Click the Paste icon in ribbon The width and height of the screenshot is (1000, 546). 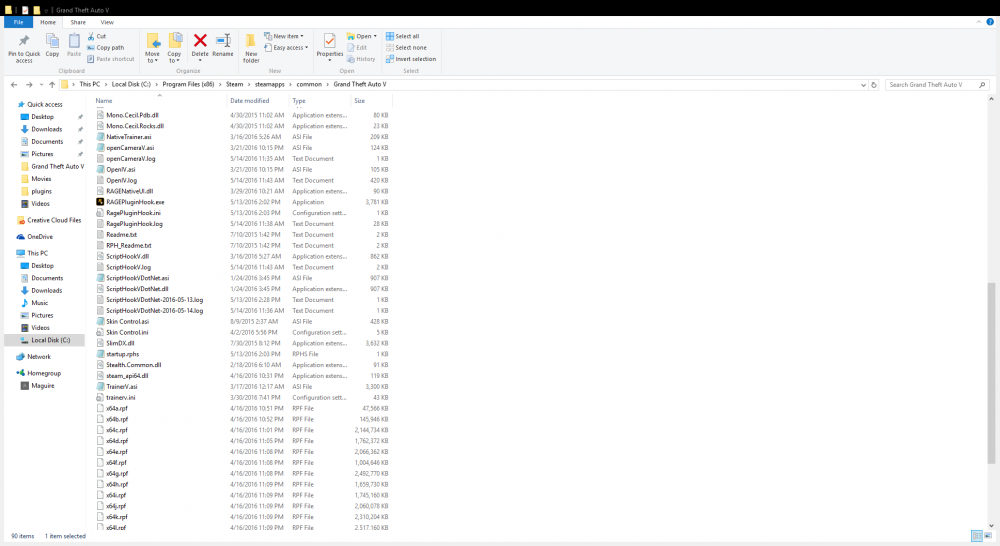[74, 41]
